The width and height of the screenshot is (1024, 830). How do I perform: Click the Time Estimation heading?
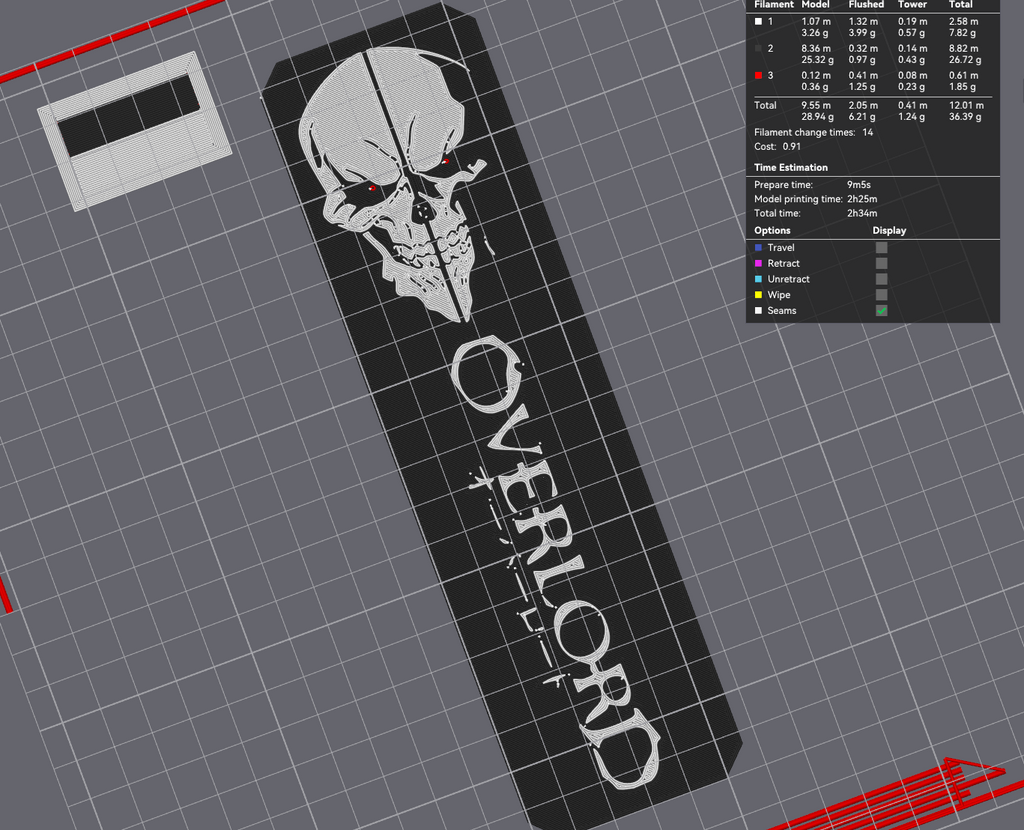[x=790, y=167]
